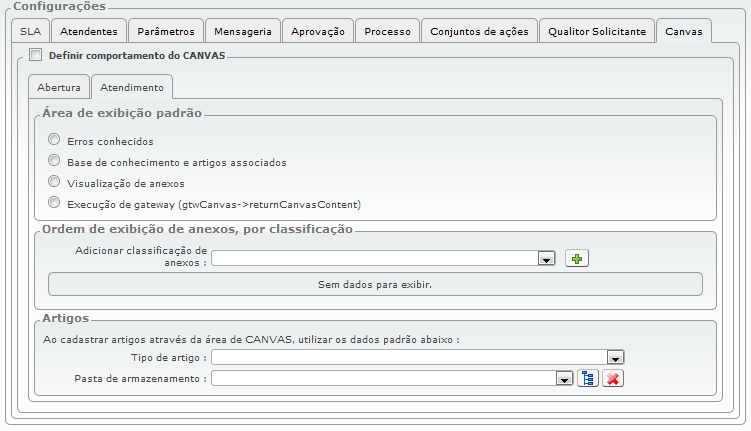Open the Atendentes tab
751x431 pixels.
88,32
